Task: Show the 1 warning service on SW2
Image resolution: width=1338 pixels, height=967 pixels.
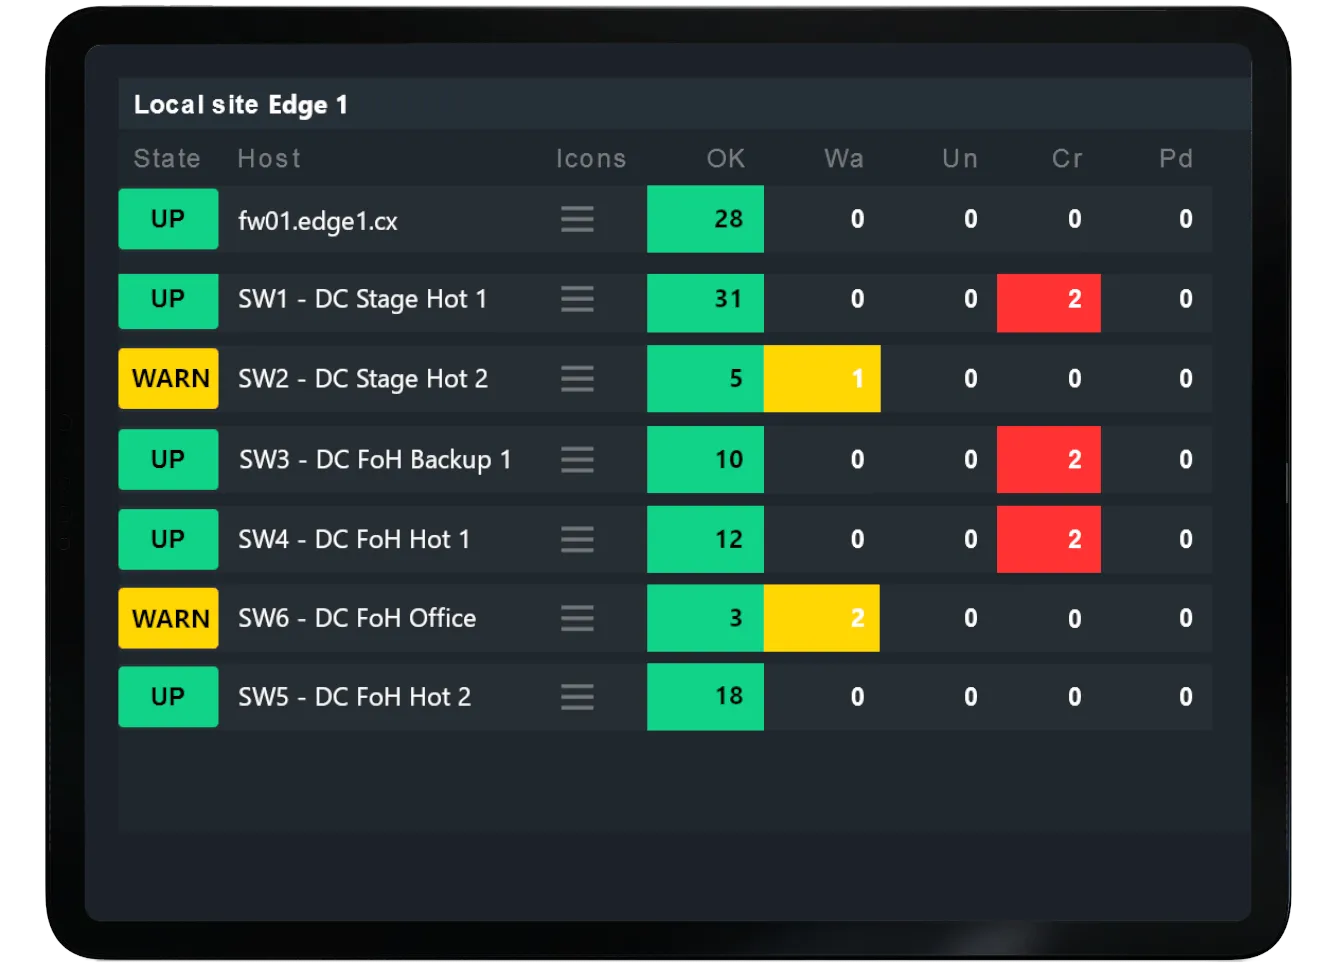Action: coord(821,378)
